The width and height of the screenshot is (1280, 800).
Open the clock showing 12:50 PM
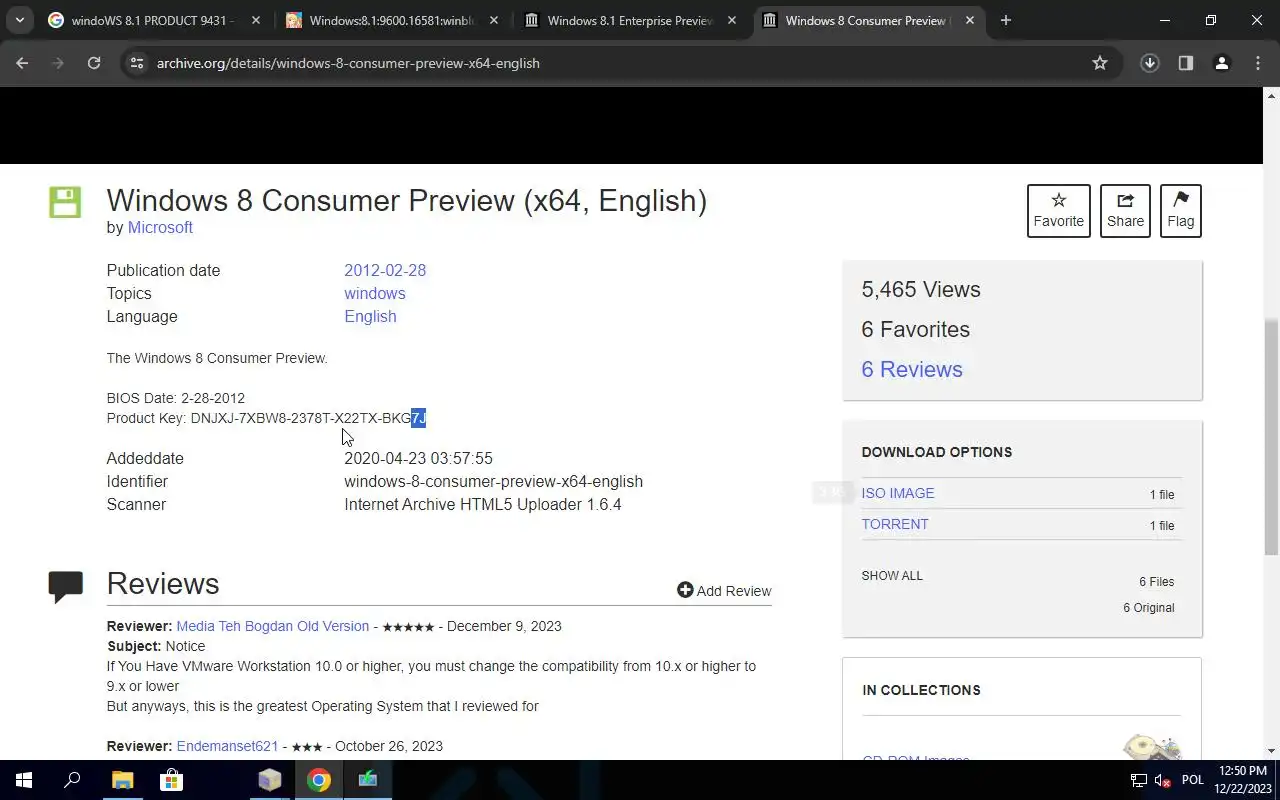[x=1243, y=780]
